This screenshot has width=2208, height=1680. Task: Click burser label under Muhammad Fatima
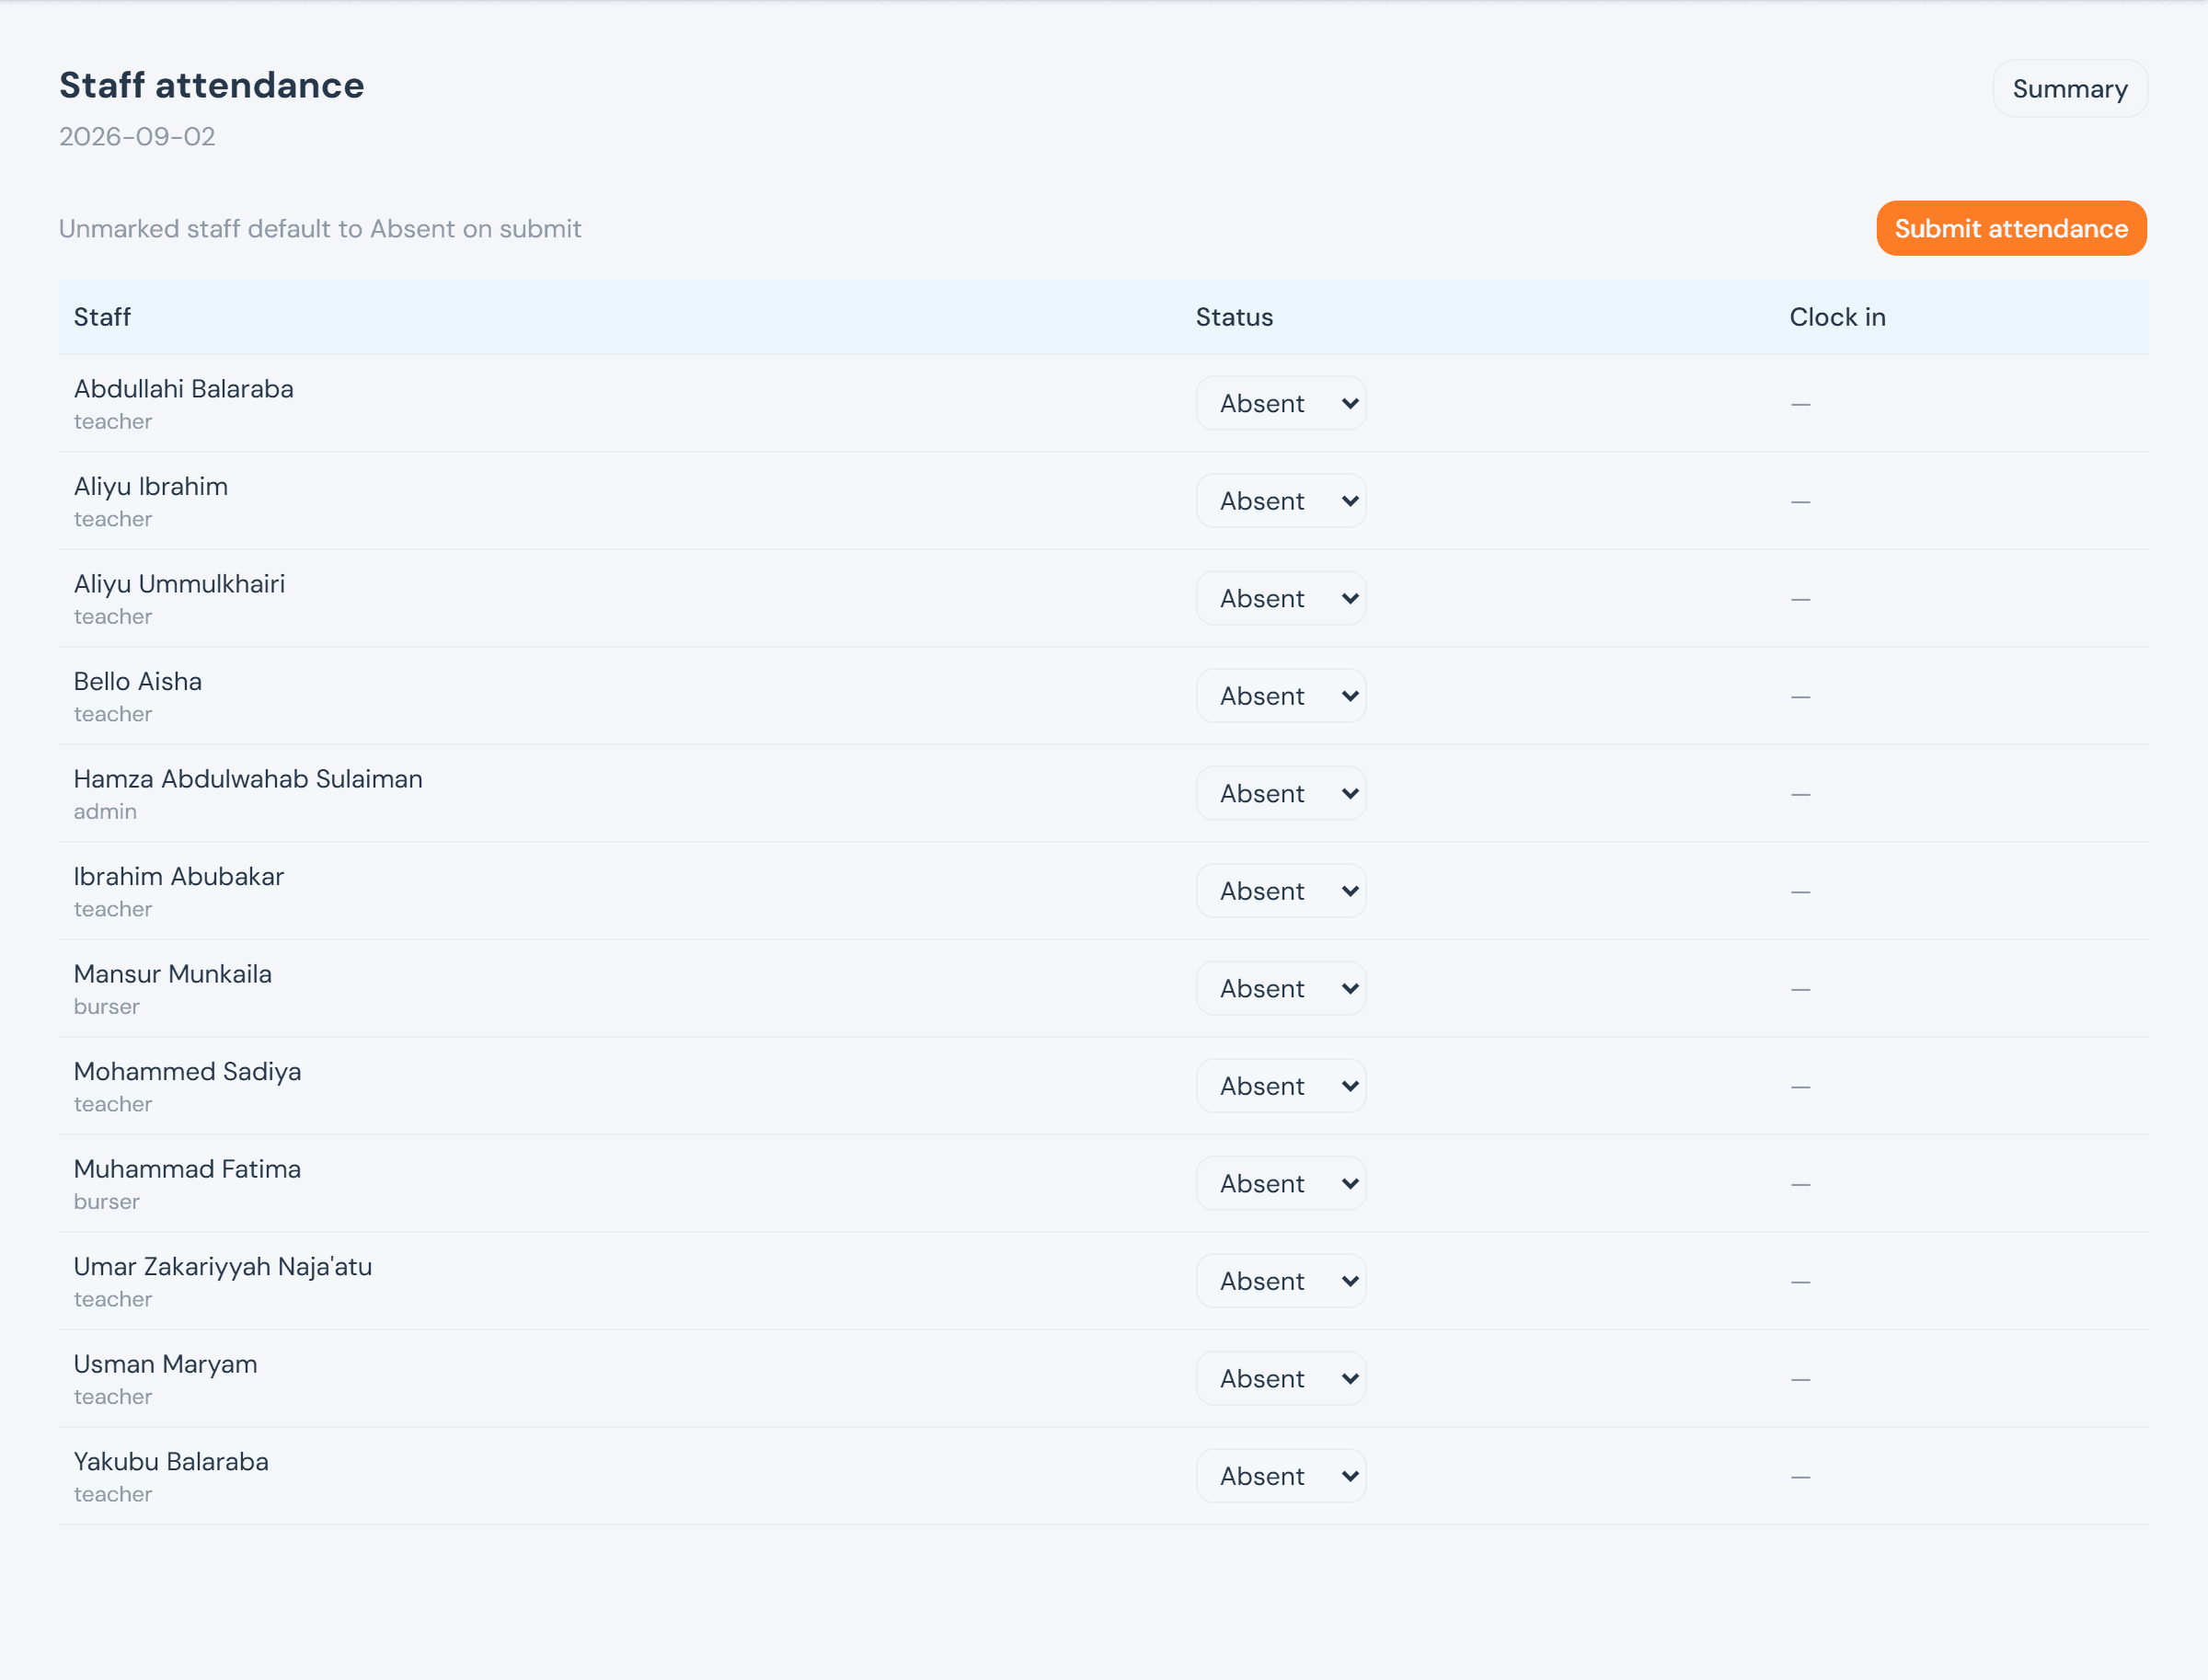(x=107, y=1202)
